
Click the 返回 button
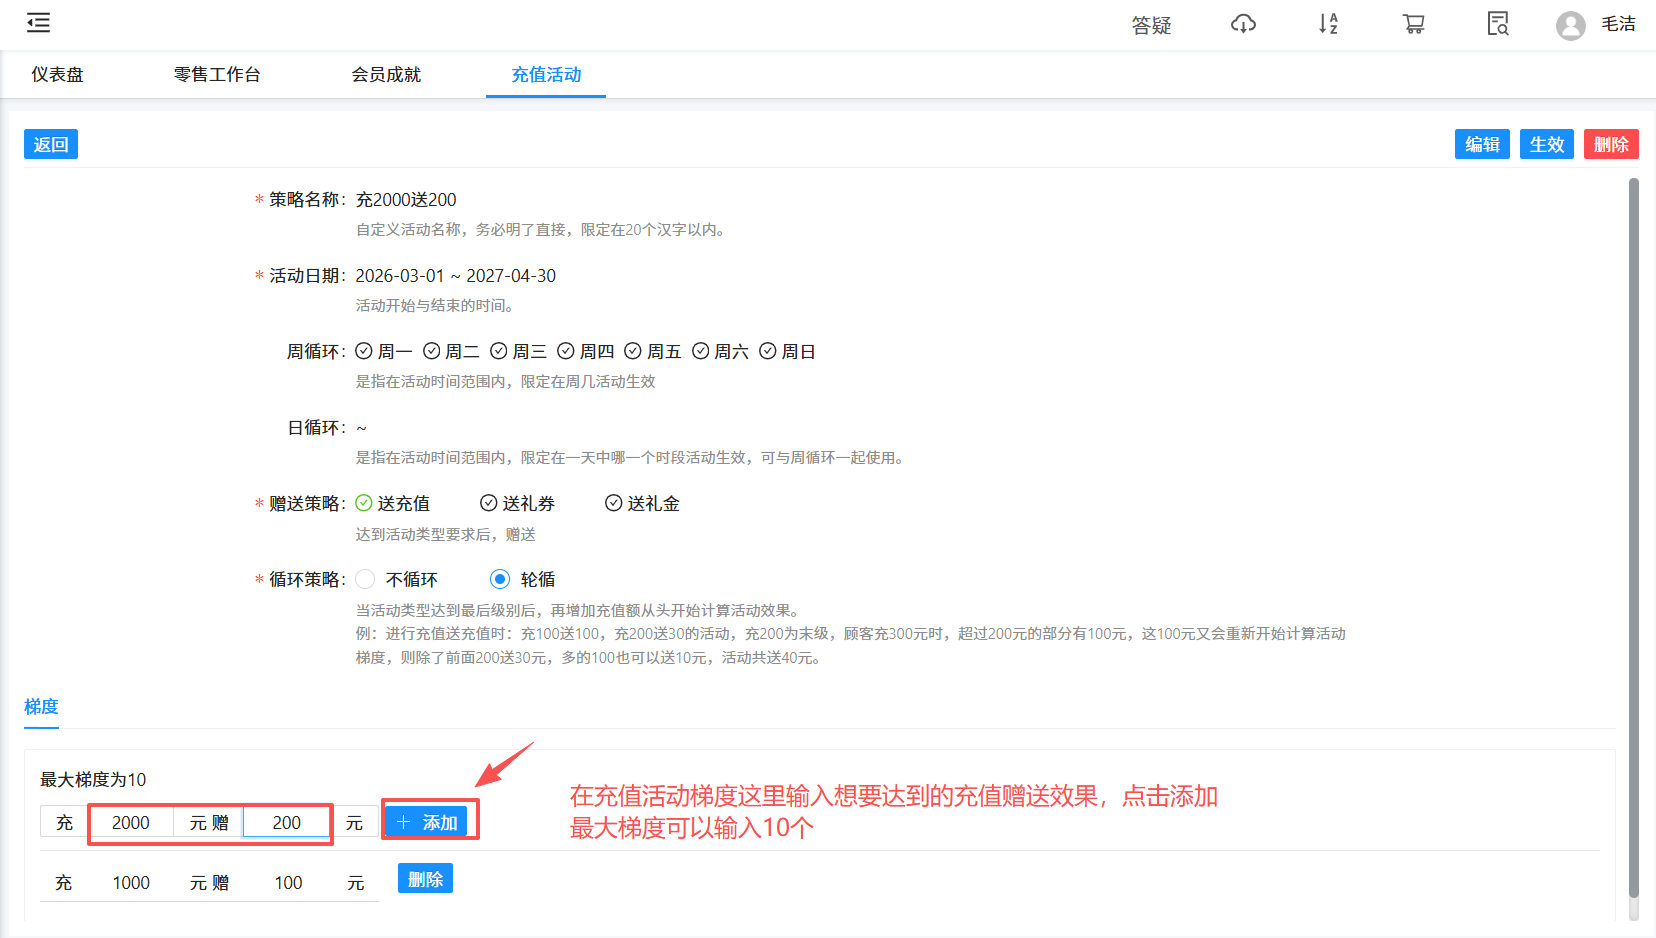[x=50, y=144]
